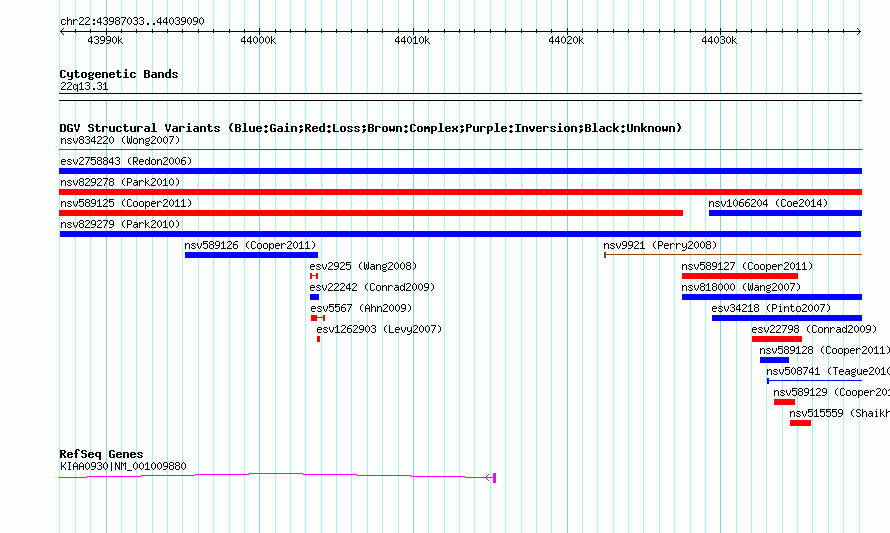Select variant label esv22798 (Conrad2009)
This screenshot has width=890, height=533.
814,329
